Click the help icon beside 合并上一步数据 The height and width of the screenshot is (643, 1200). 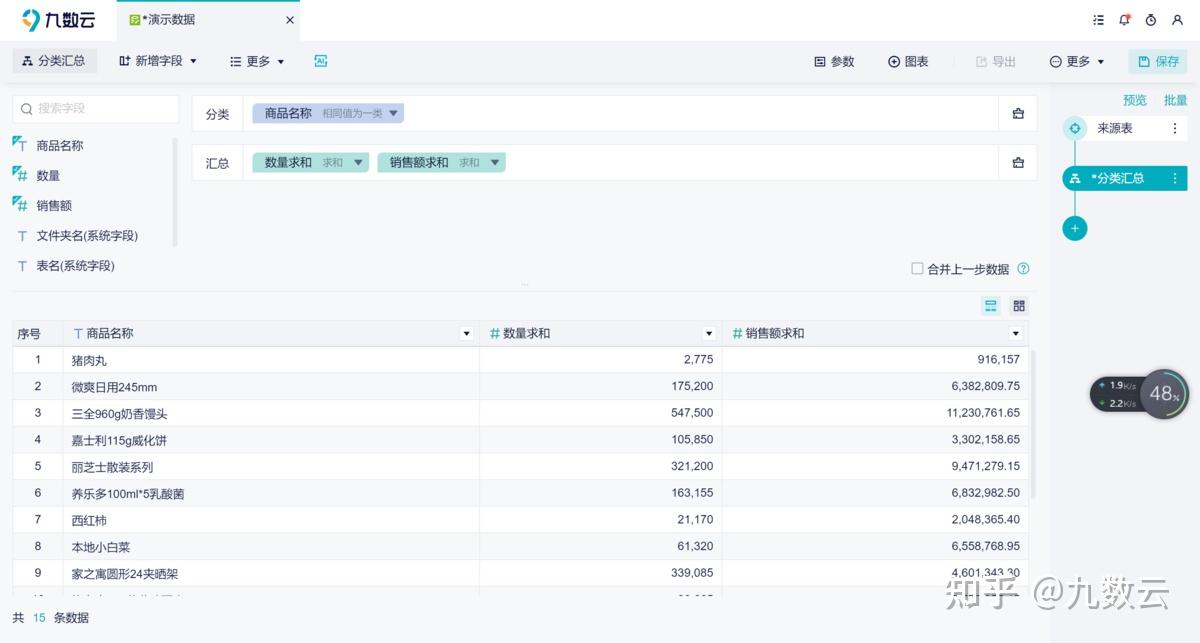1023,268
